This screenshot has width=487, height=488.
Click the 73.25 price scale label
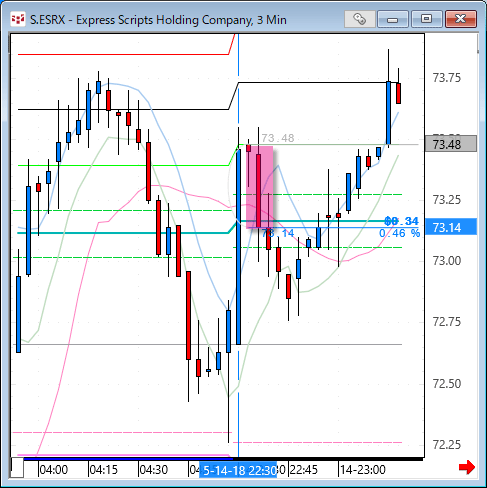coord(447,200)
